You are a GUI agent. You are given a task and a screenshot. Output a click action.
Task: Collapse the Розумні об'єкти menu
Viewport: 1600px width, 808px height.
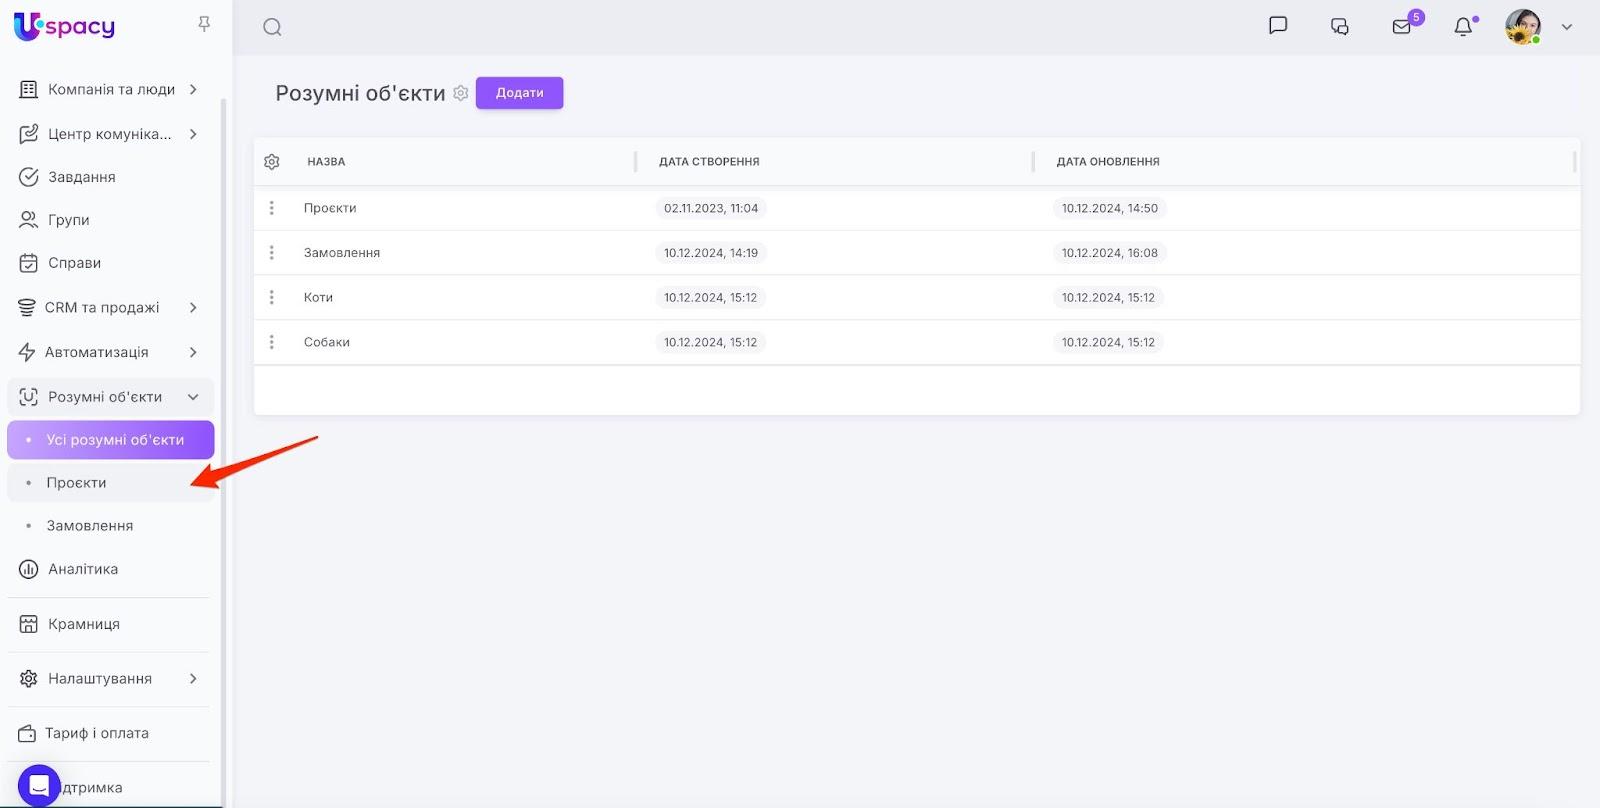point(193,397)
